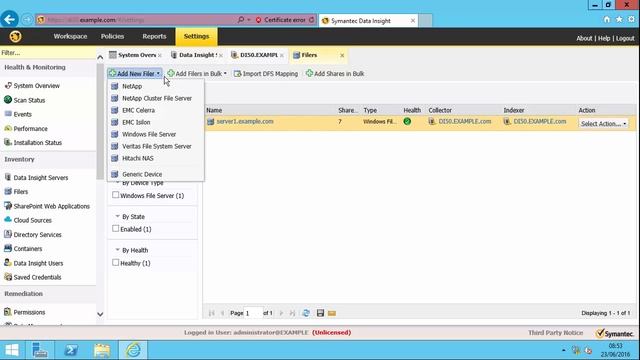This screenshot has width=640, height=360.
Task: Click DI50.EXAMPLE.com indexer link
Action: (x=540, y=122)
